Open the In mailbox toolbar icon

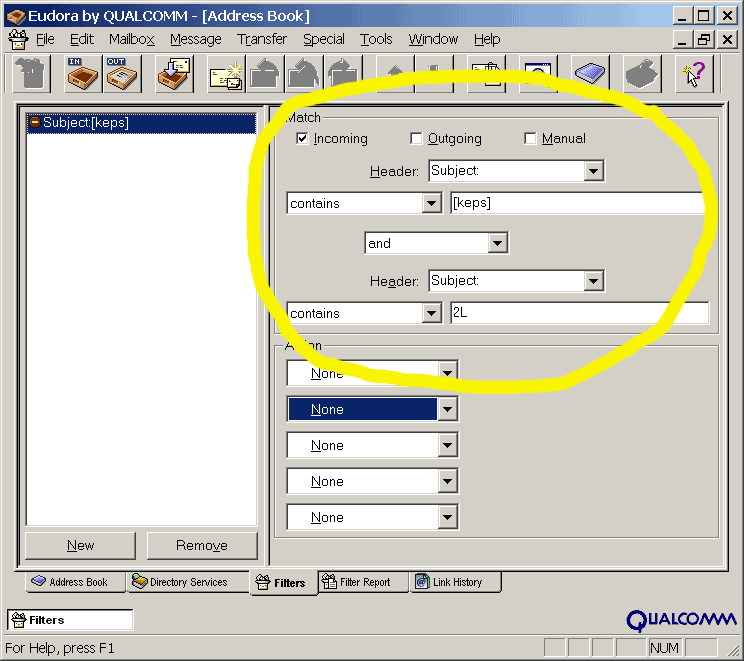click(83, 74)
